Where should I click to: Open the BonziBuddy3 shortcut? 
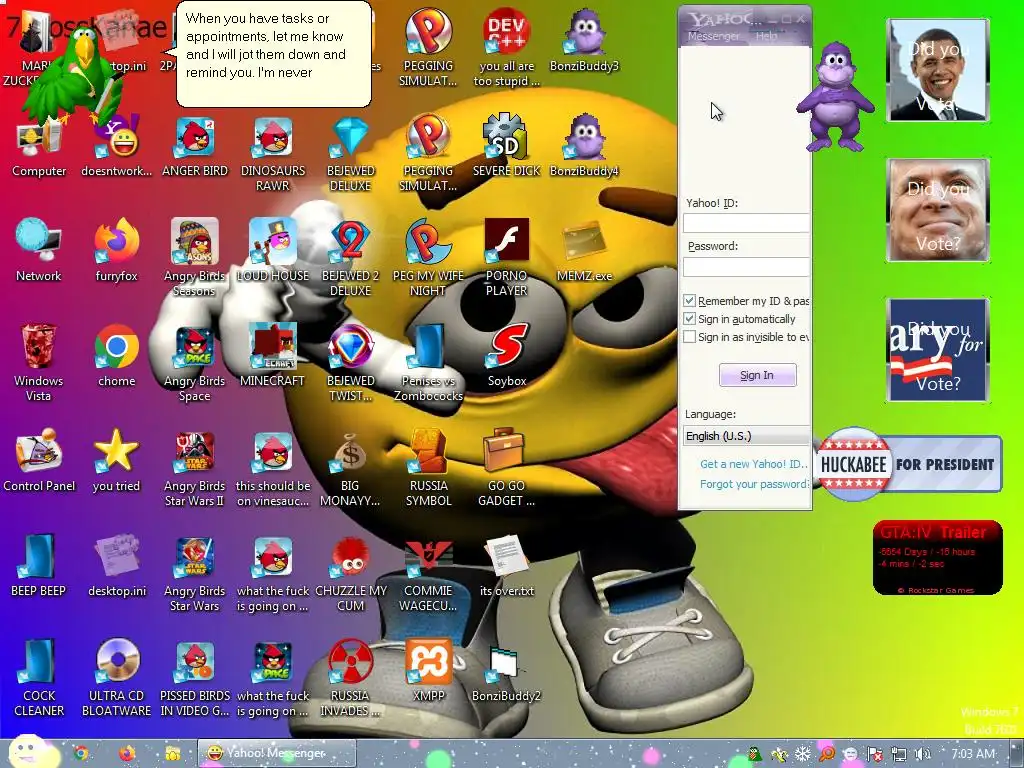tap(584, 31)
